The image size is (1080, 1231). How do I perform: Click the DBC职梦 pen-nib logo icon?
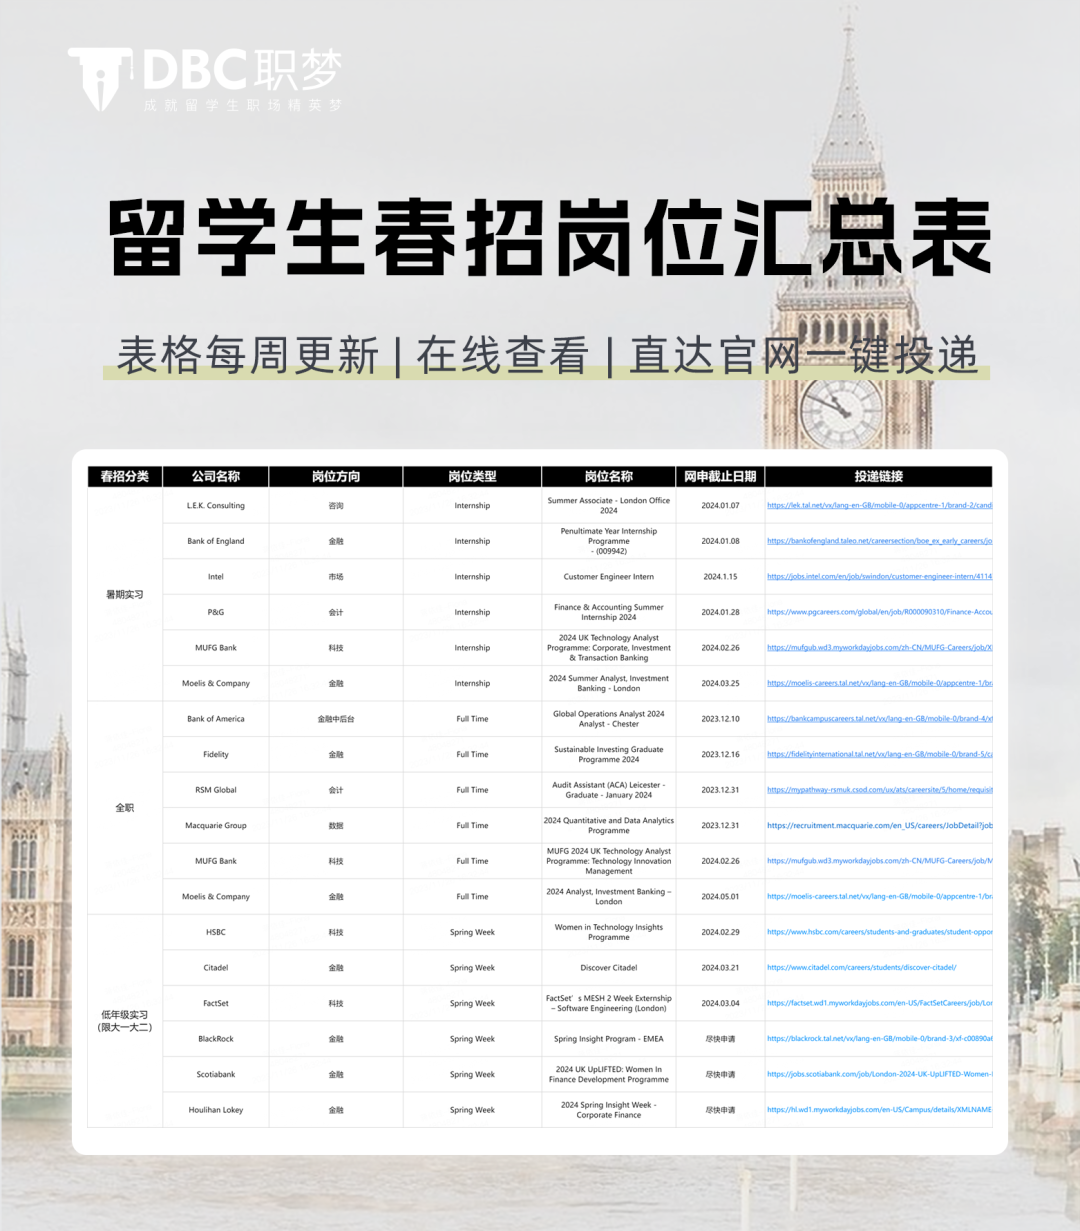[98, 77]
